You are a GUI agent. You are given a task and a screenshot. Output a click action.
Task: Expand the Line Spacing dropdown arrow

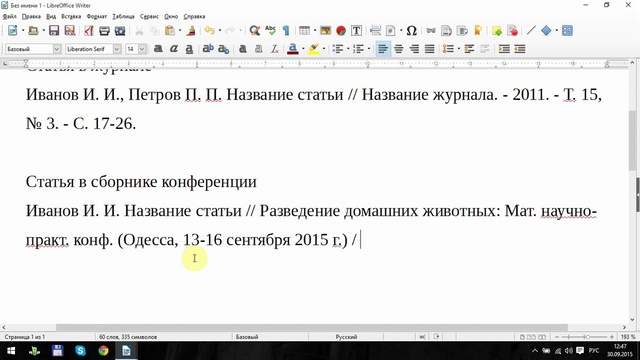[x=458, y=49]
